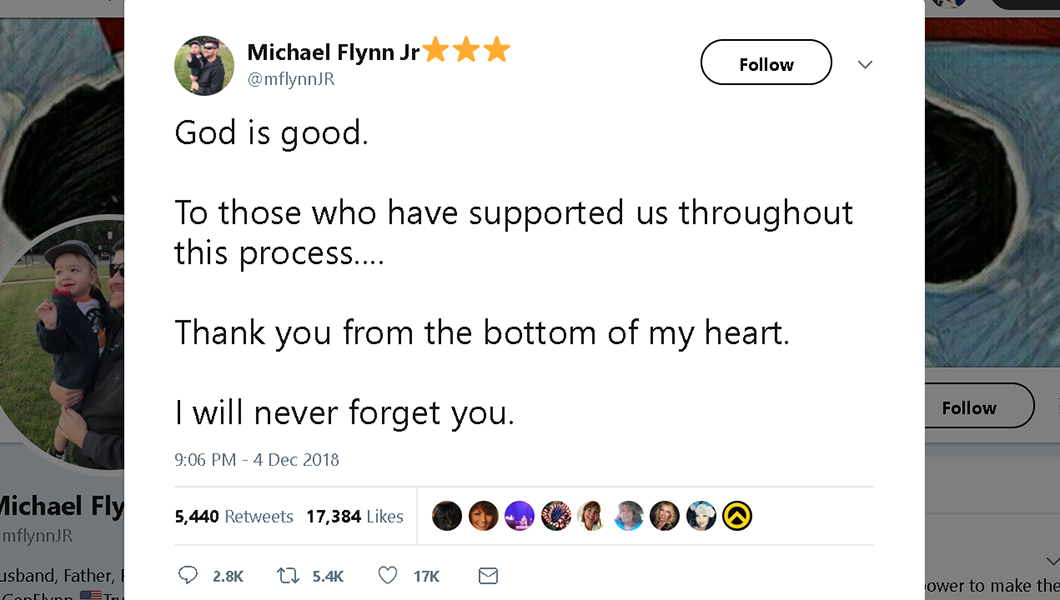Image resolution: width=1060 pixels, height=600 pixels.
Task: View the 17,384 Likes list
Action: [x=355, y=517]
